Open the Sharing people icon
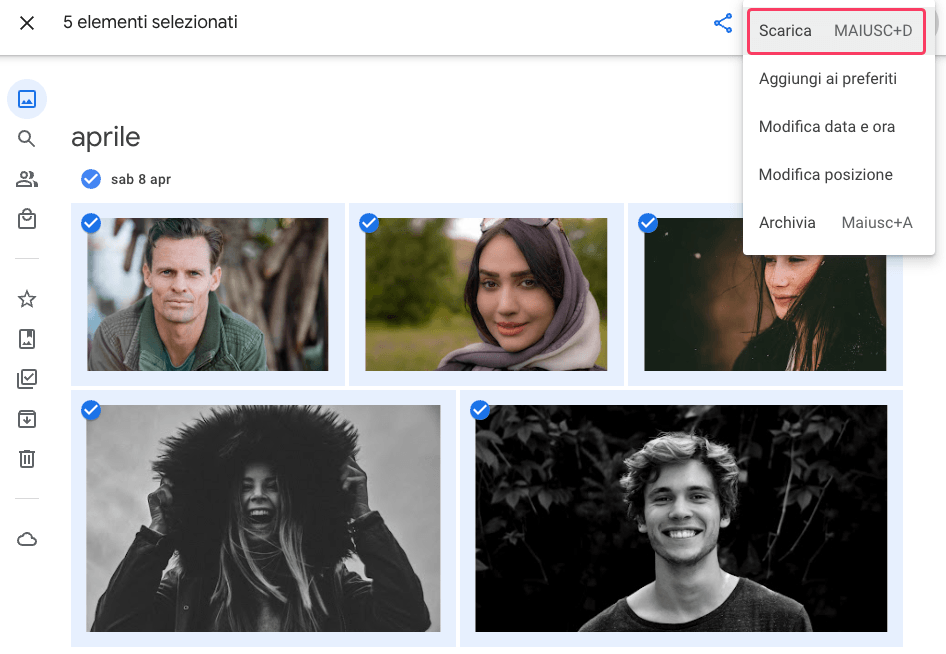This screenshot has height=654, width=946. (27, 179)
